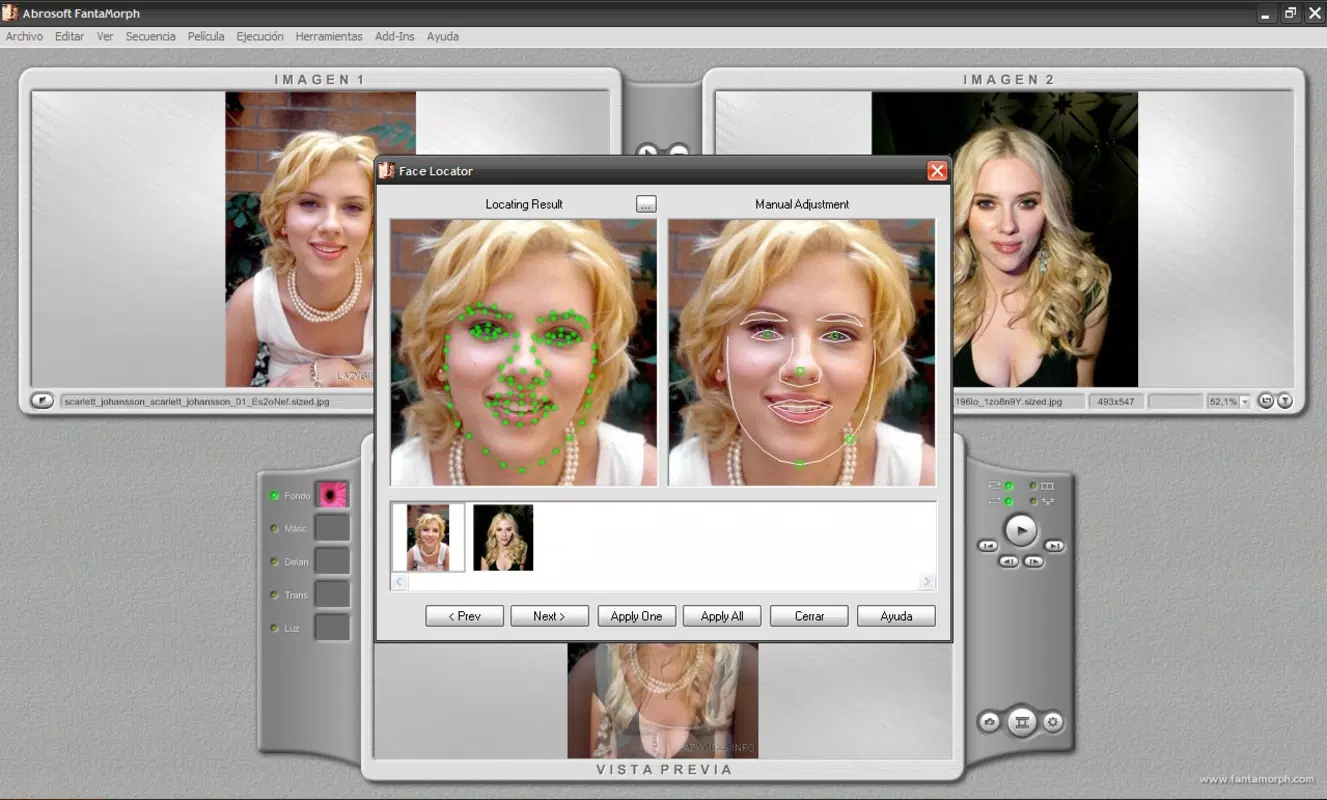The image size is (1327, 800).
Task: Click the camera snapshot icon
Action: (x=989, y=722)
